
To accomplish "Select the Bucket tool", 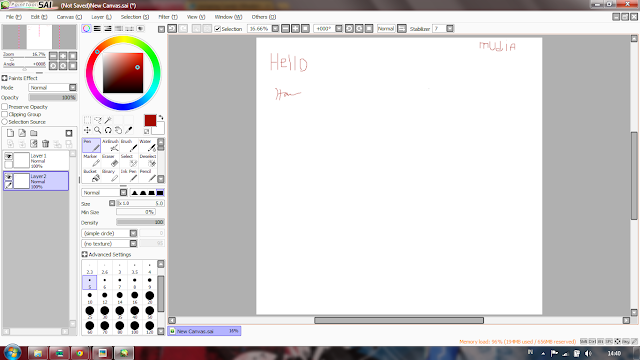I will coord(91,176).
